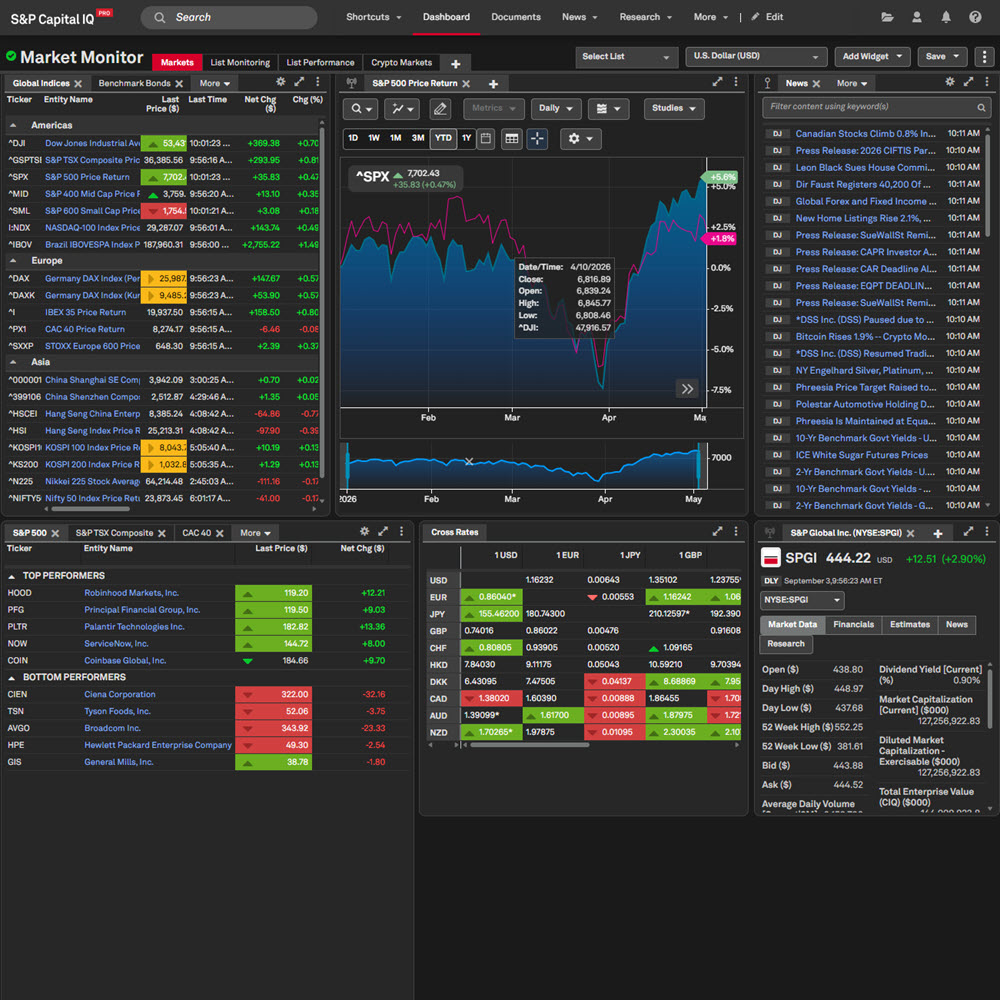Screen dimensions: 1000x1000
Task: Click the Global Indices horizontal scrollbar
Action: 91,510
